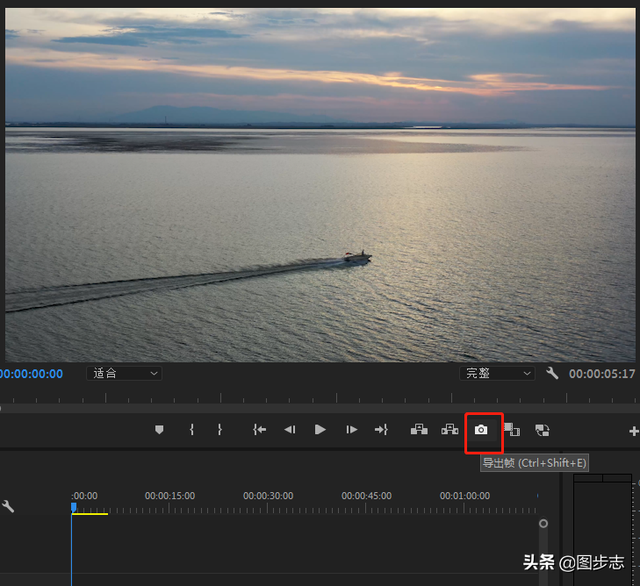Toggle the comparison view icon
Screen dimensions: 640x586
(512, 430)
